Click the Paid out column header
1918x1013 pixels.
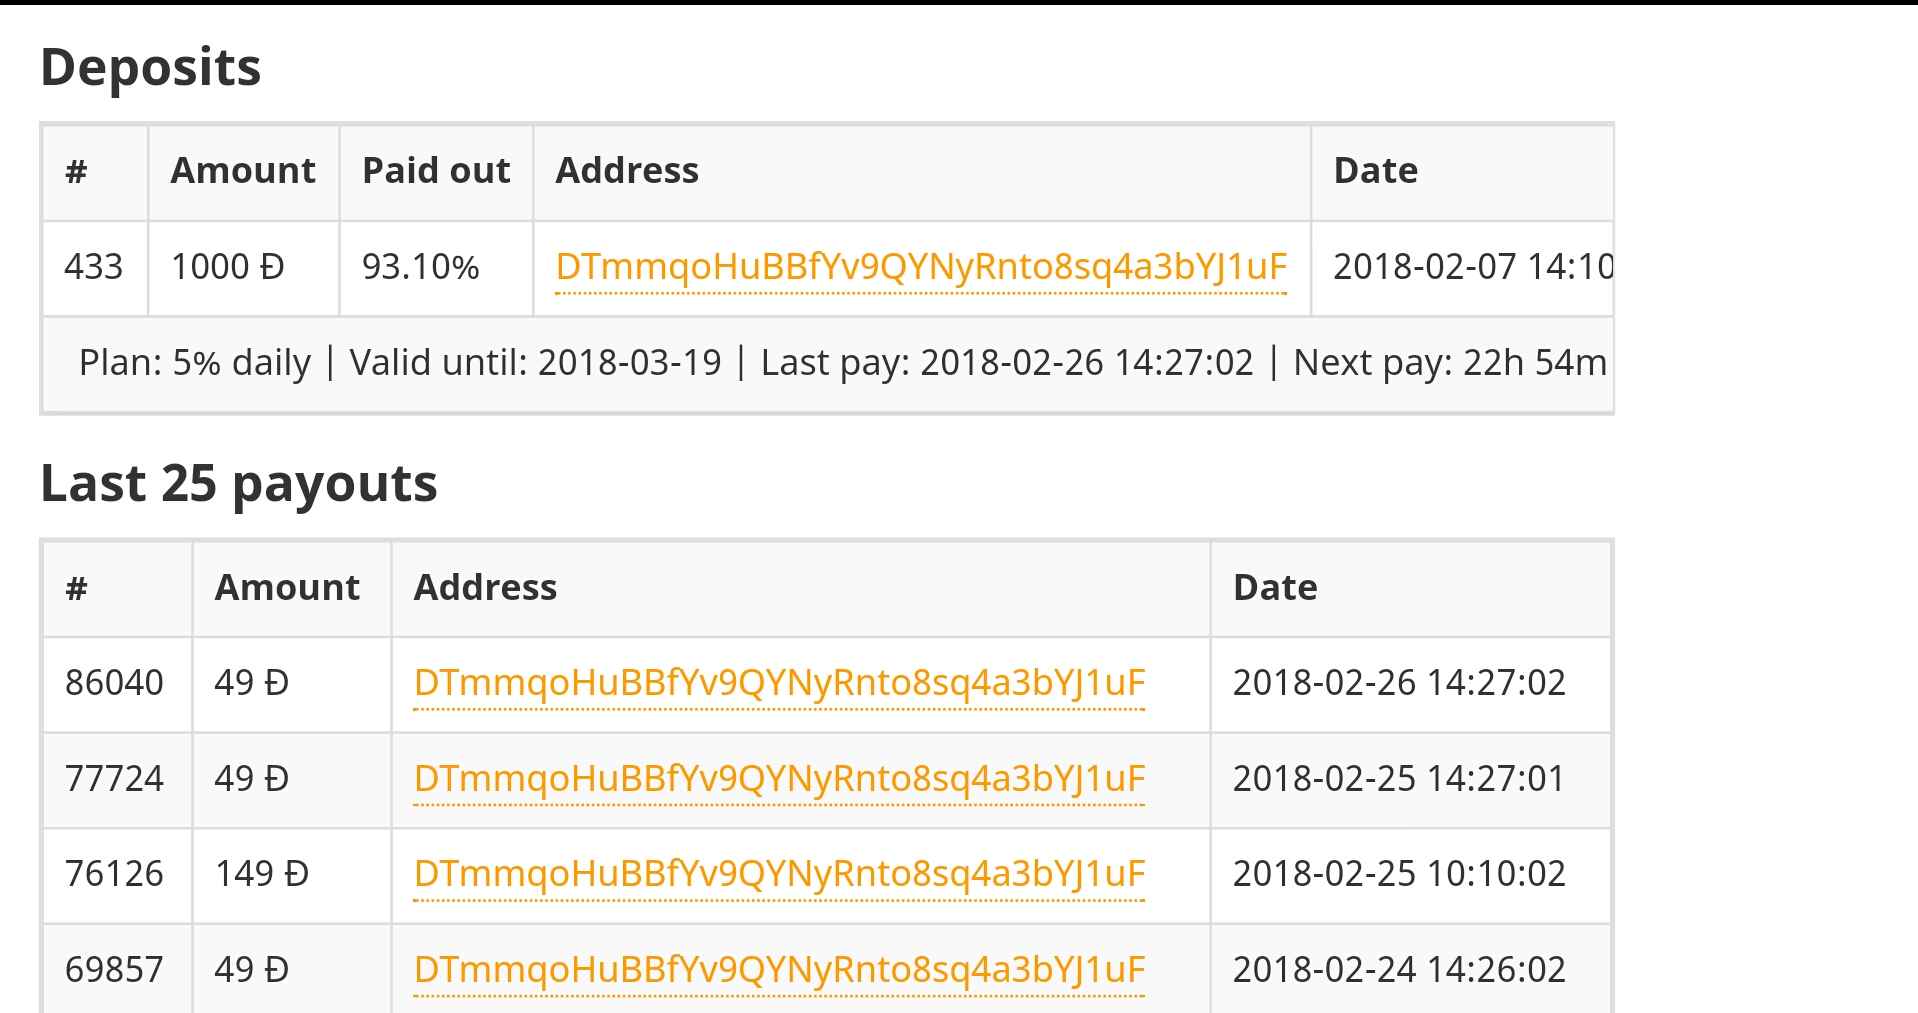[436, 171]
